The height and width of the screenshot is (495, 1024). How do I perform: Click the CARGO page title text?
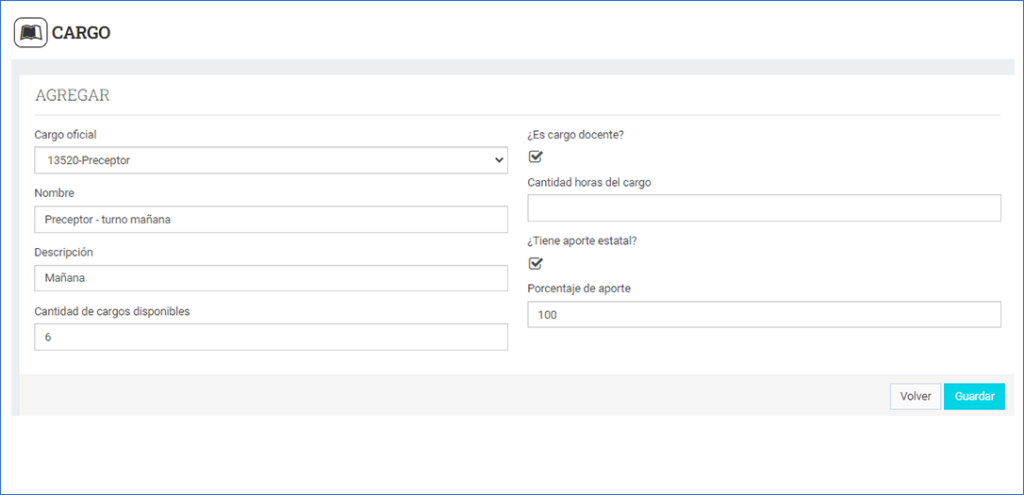(81, 33)
